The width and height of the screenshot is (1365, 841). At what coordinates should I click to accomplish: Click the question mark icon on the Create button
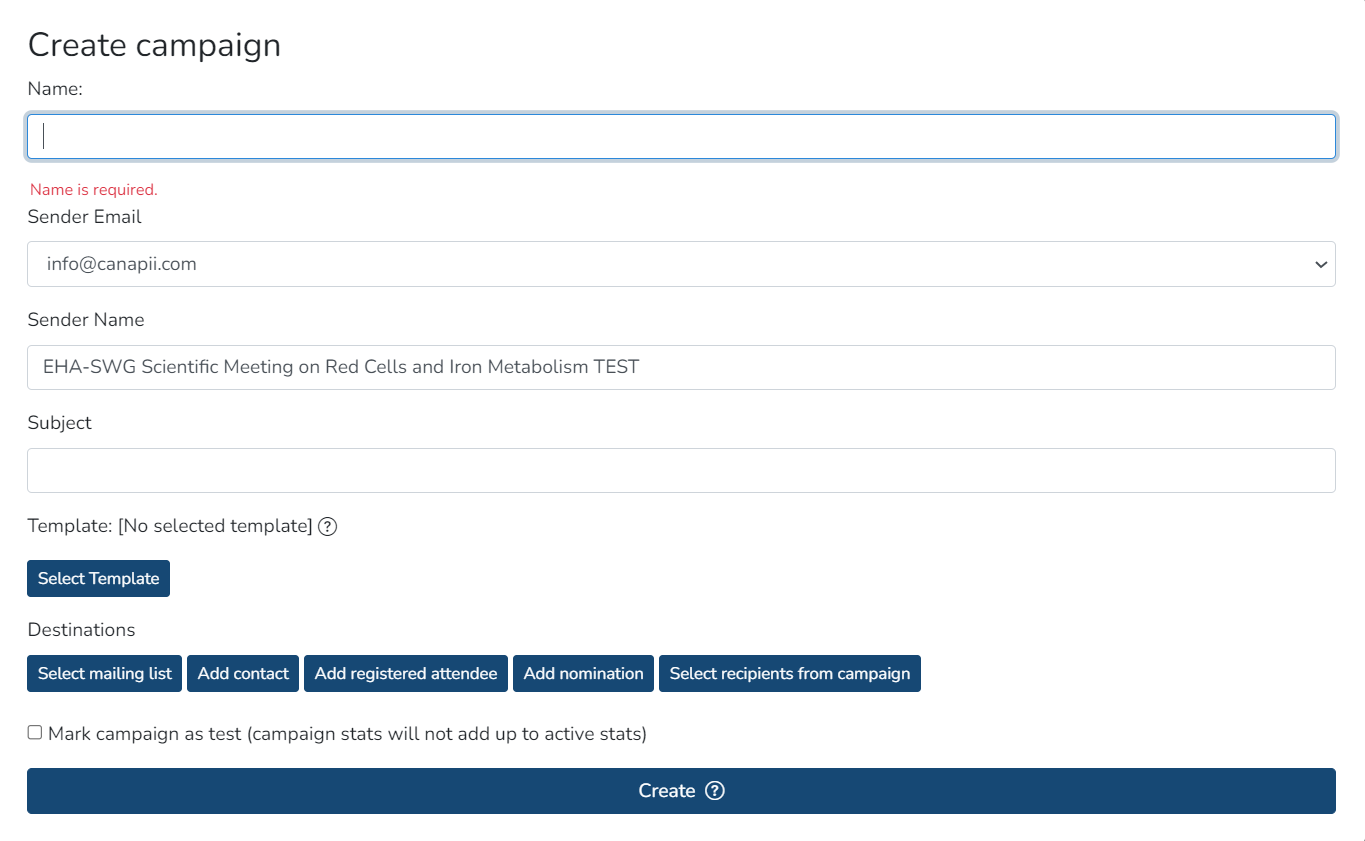coord(714,791)
